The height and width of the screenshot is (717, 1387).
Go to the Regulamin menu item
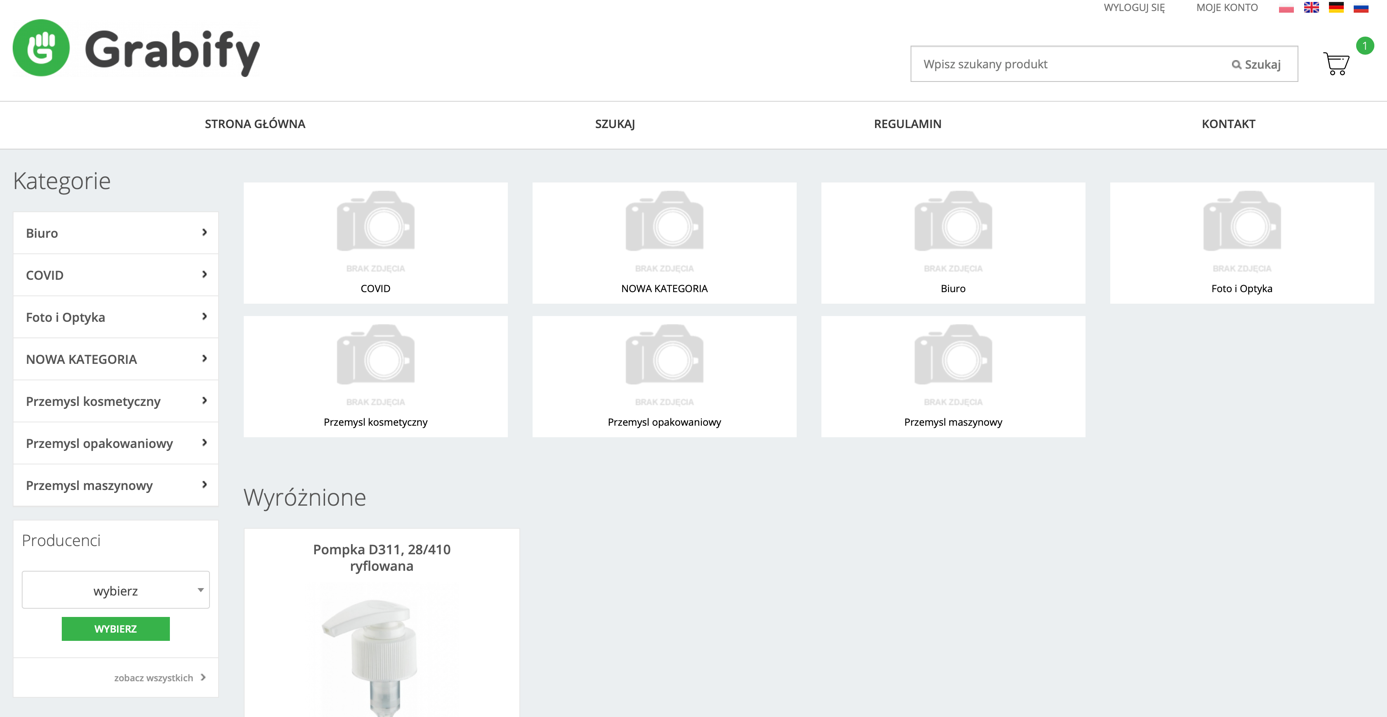tap(907, 124)
